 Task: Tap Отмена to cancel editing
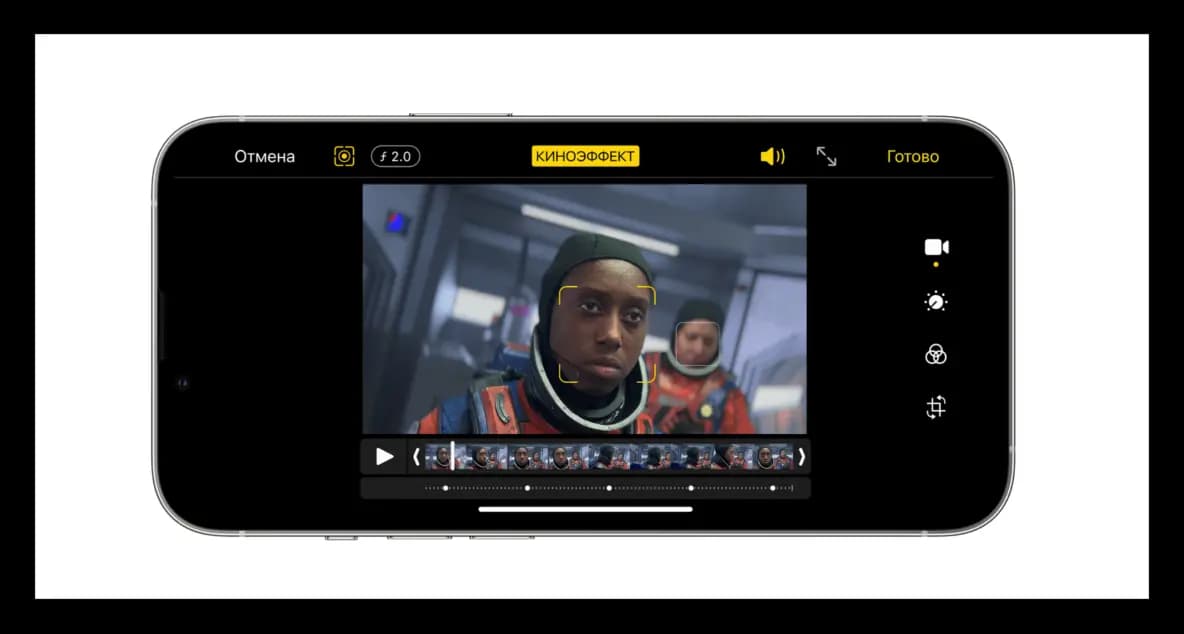click(x=264, y=156)
